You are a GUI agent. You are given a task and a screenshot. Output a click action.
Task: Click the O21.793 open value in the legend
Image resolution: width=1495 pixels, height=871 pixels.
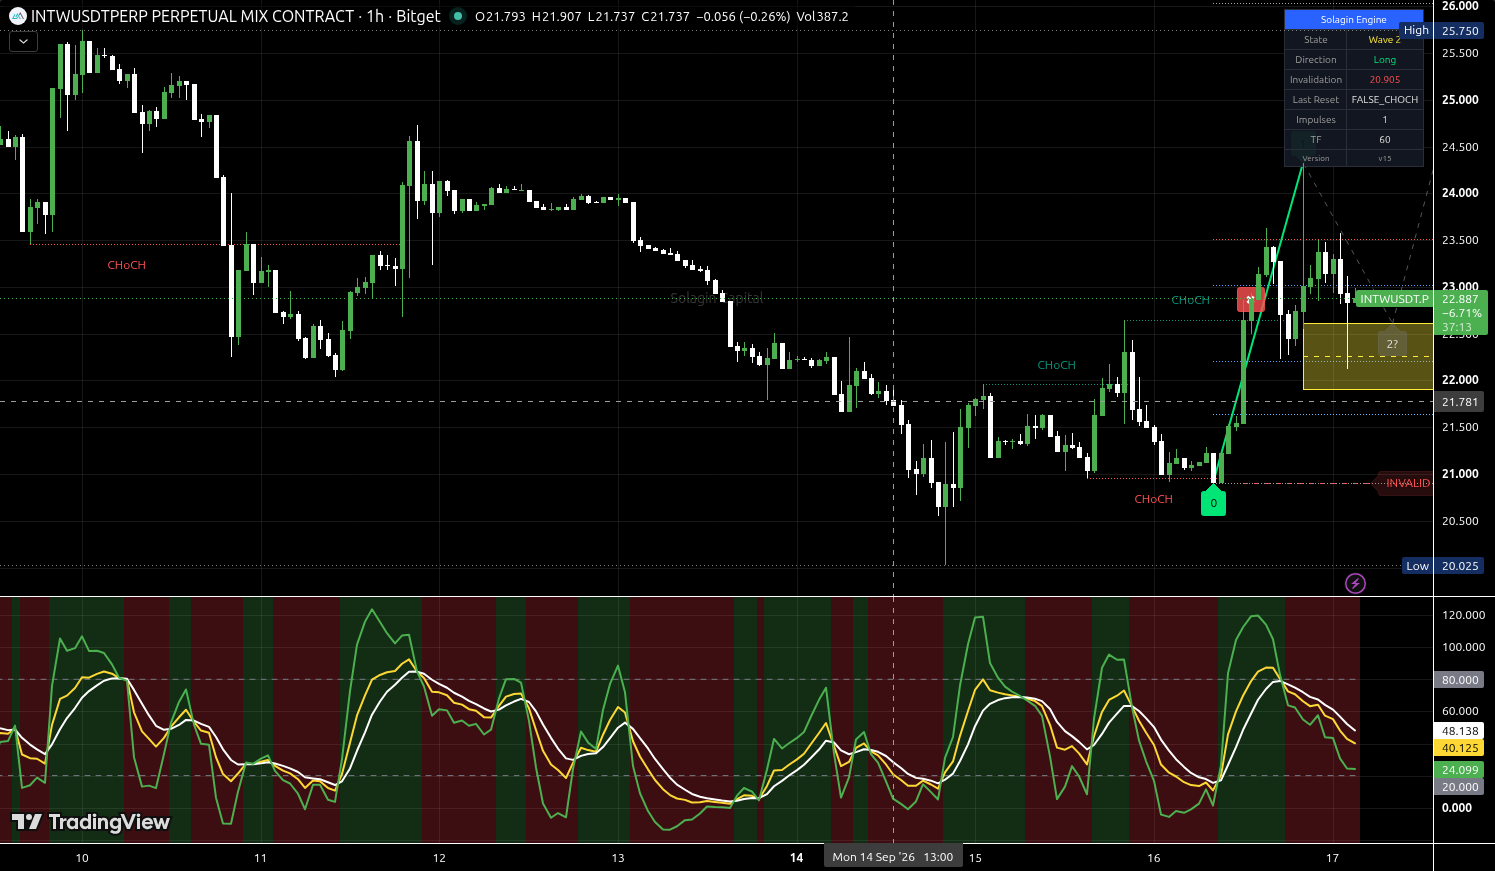pyautogui.click(x=501, y=16)
